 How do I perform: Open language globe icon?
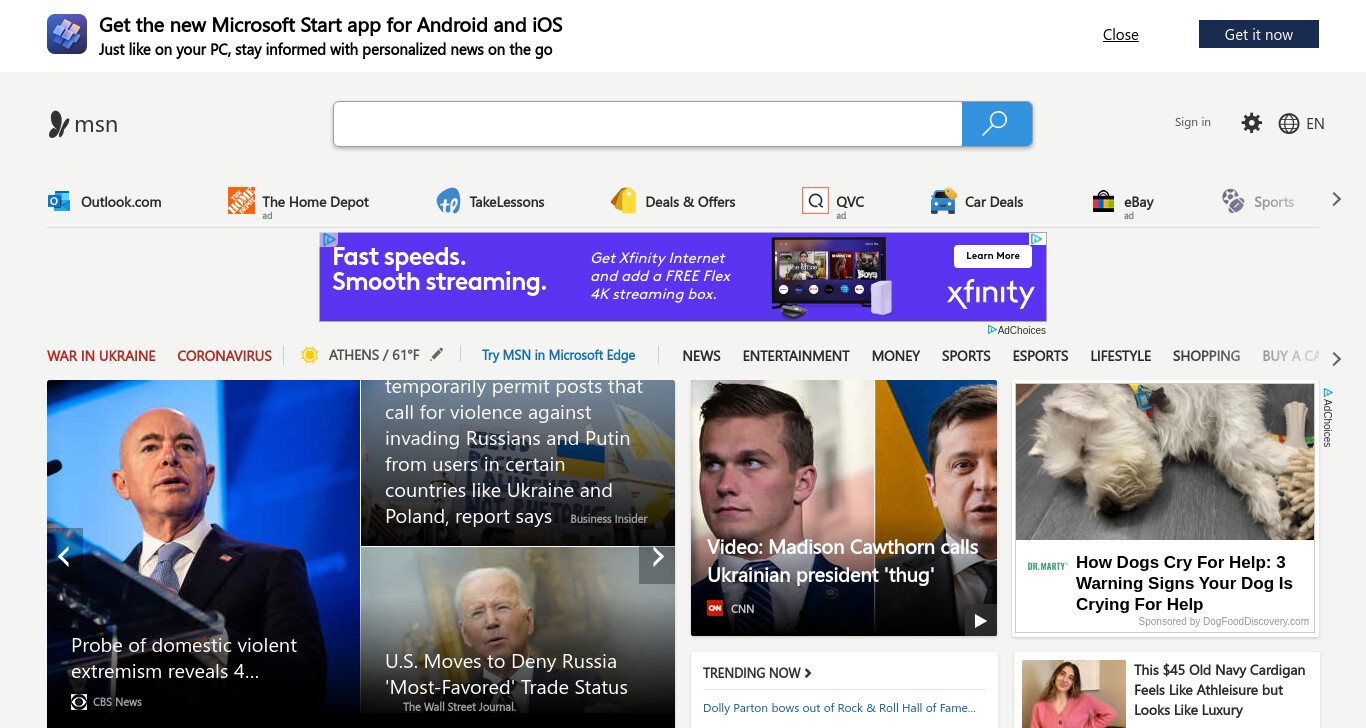(1289, 123)
